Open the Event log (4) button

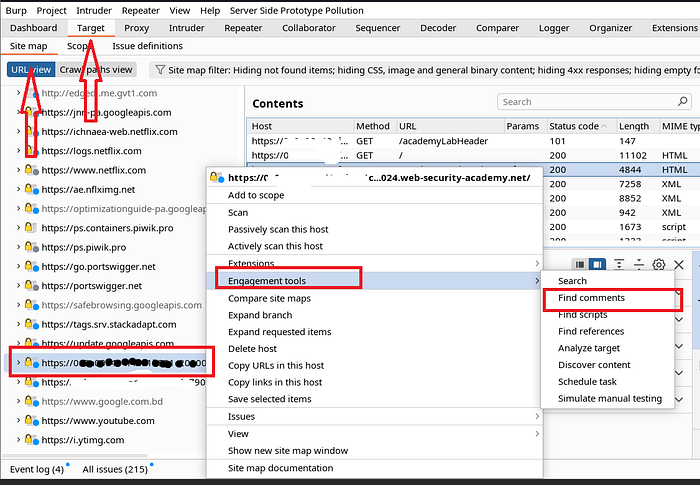[37, 469]
